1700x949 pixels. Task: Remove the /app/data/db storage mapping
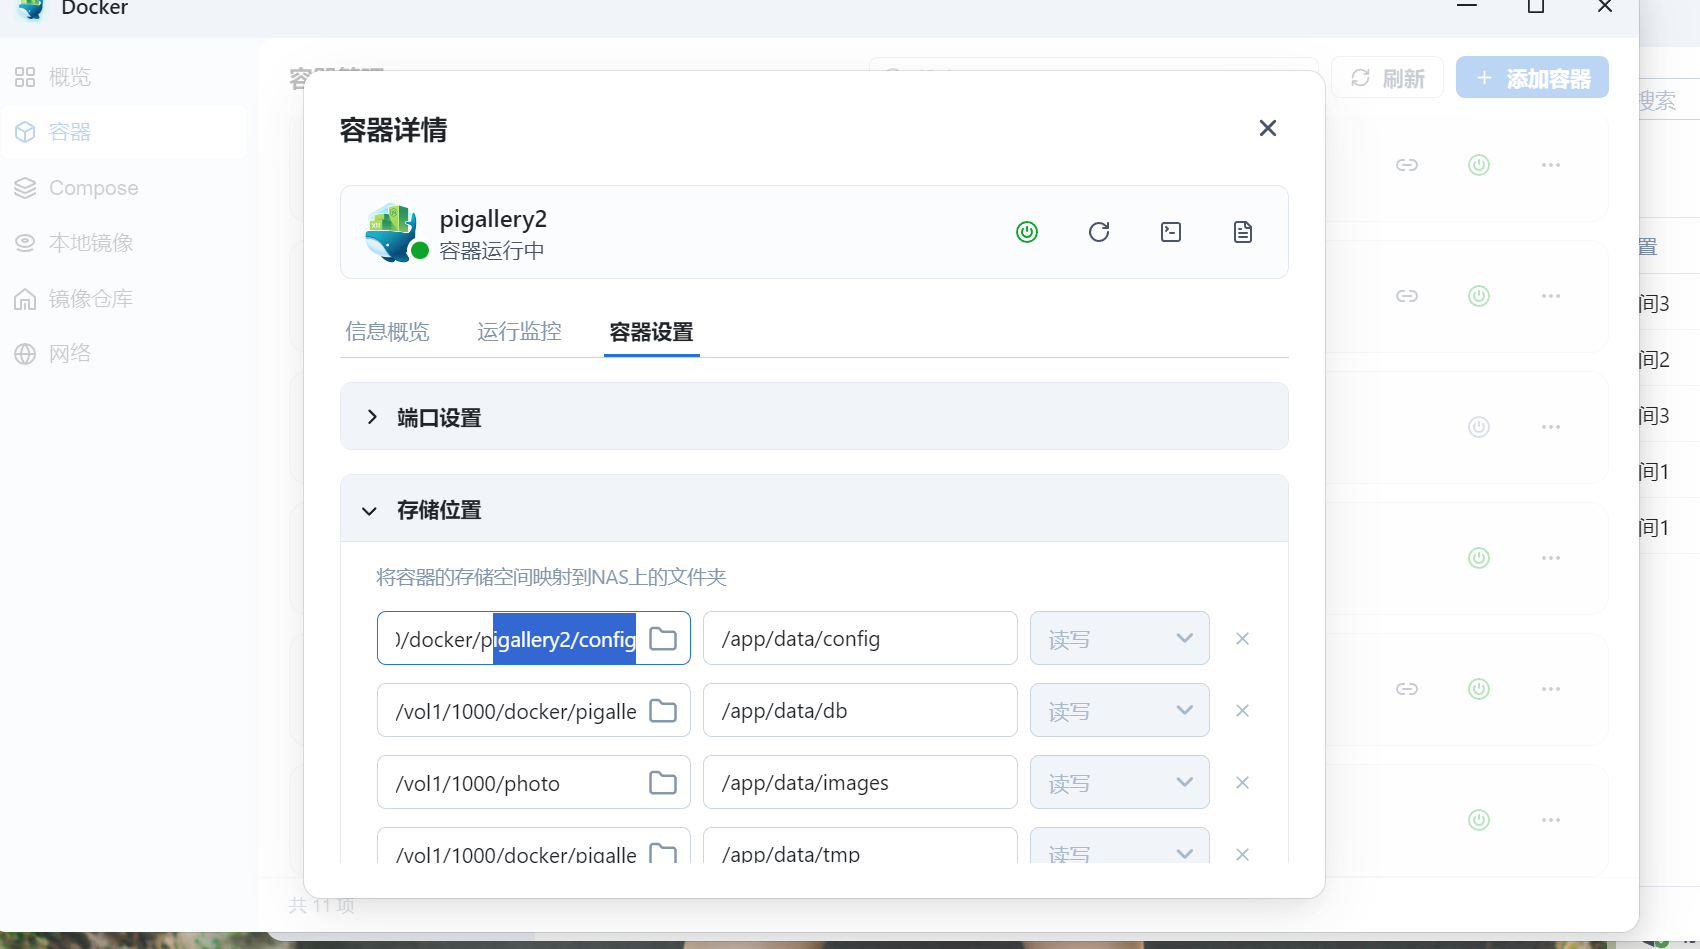(1242, 710)
